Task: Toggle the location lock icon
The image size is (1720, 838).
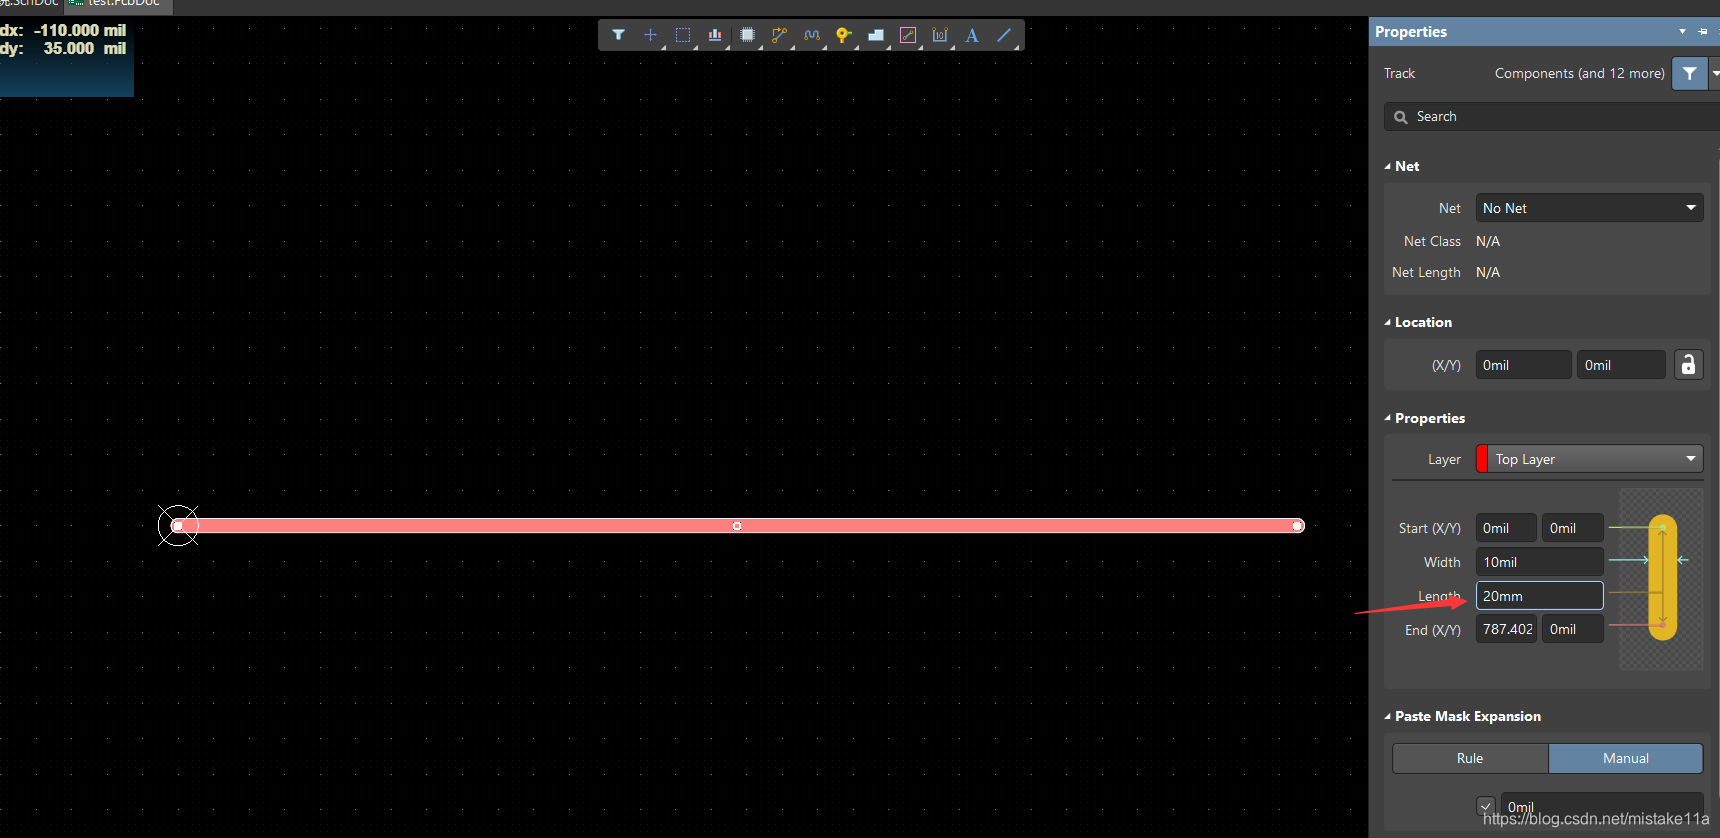Action: click(1688, 365)
